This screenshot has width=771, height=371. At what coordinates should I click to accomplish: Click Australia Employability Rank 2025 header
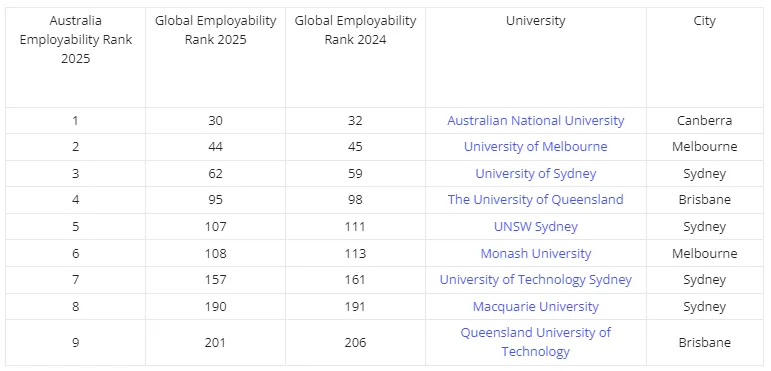point(76,40)
